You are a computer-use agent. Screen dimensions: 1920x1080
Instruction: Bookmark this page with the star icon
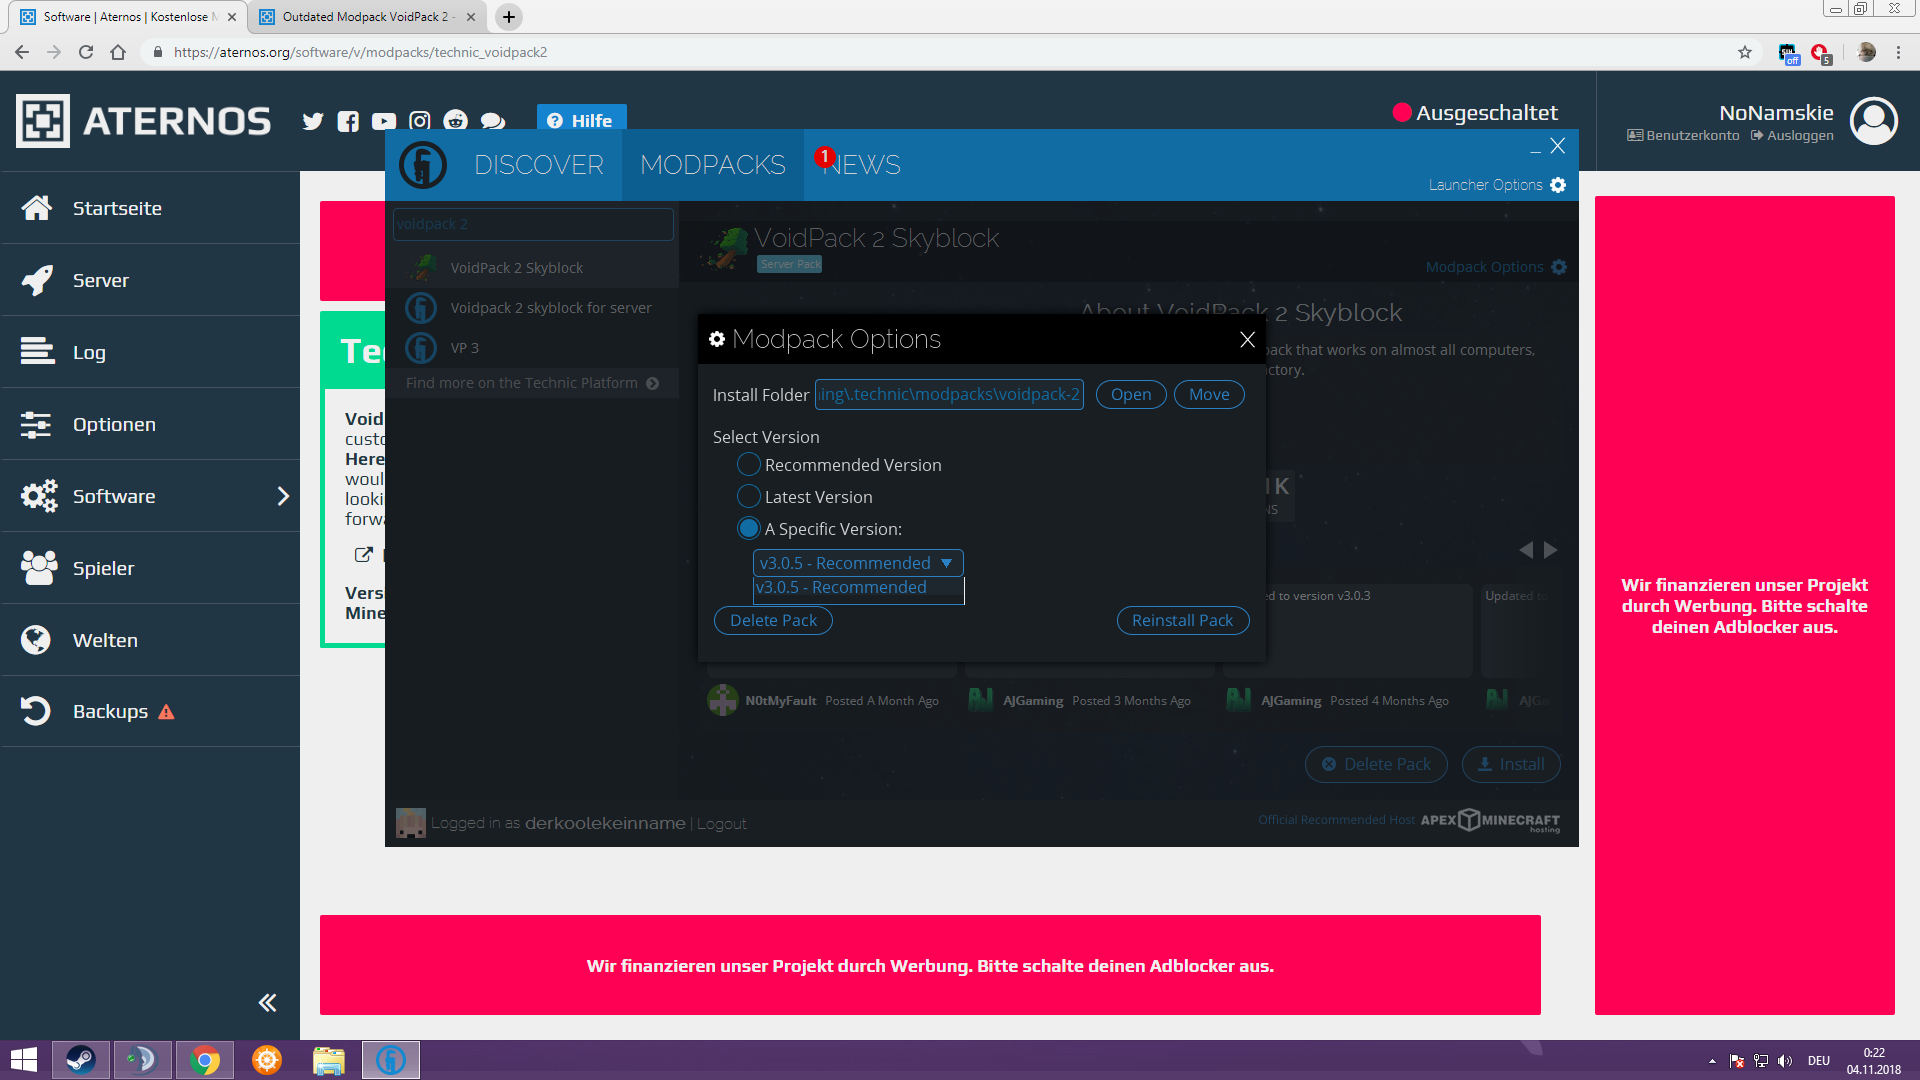pos(1745,52)
